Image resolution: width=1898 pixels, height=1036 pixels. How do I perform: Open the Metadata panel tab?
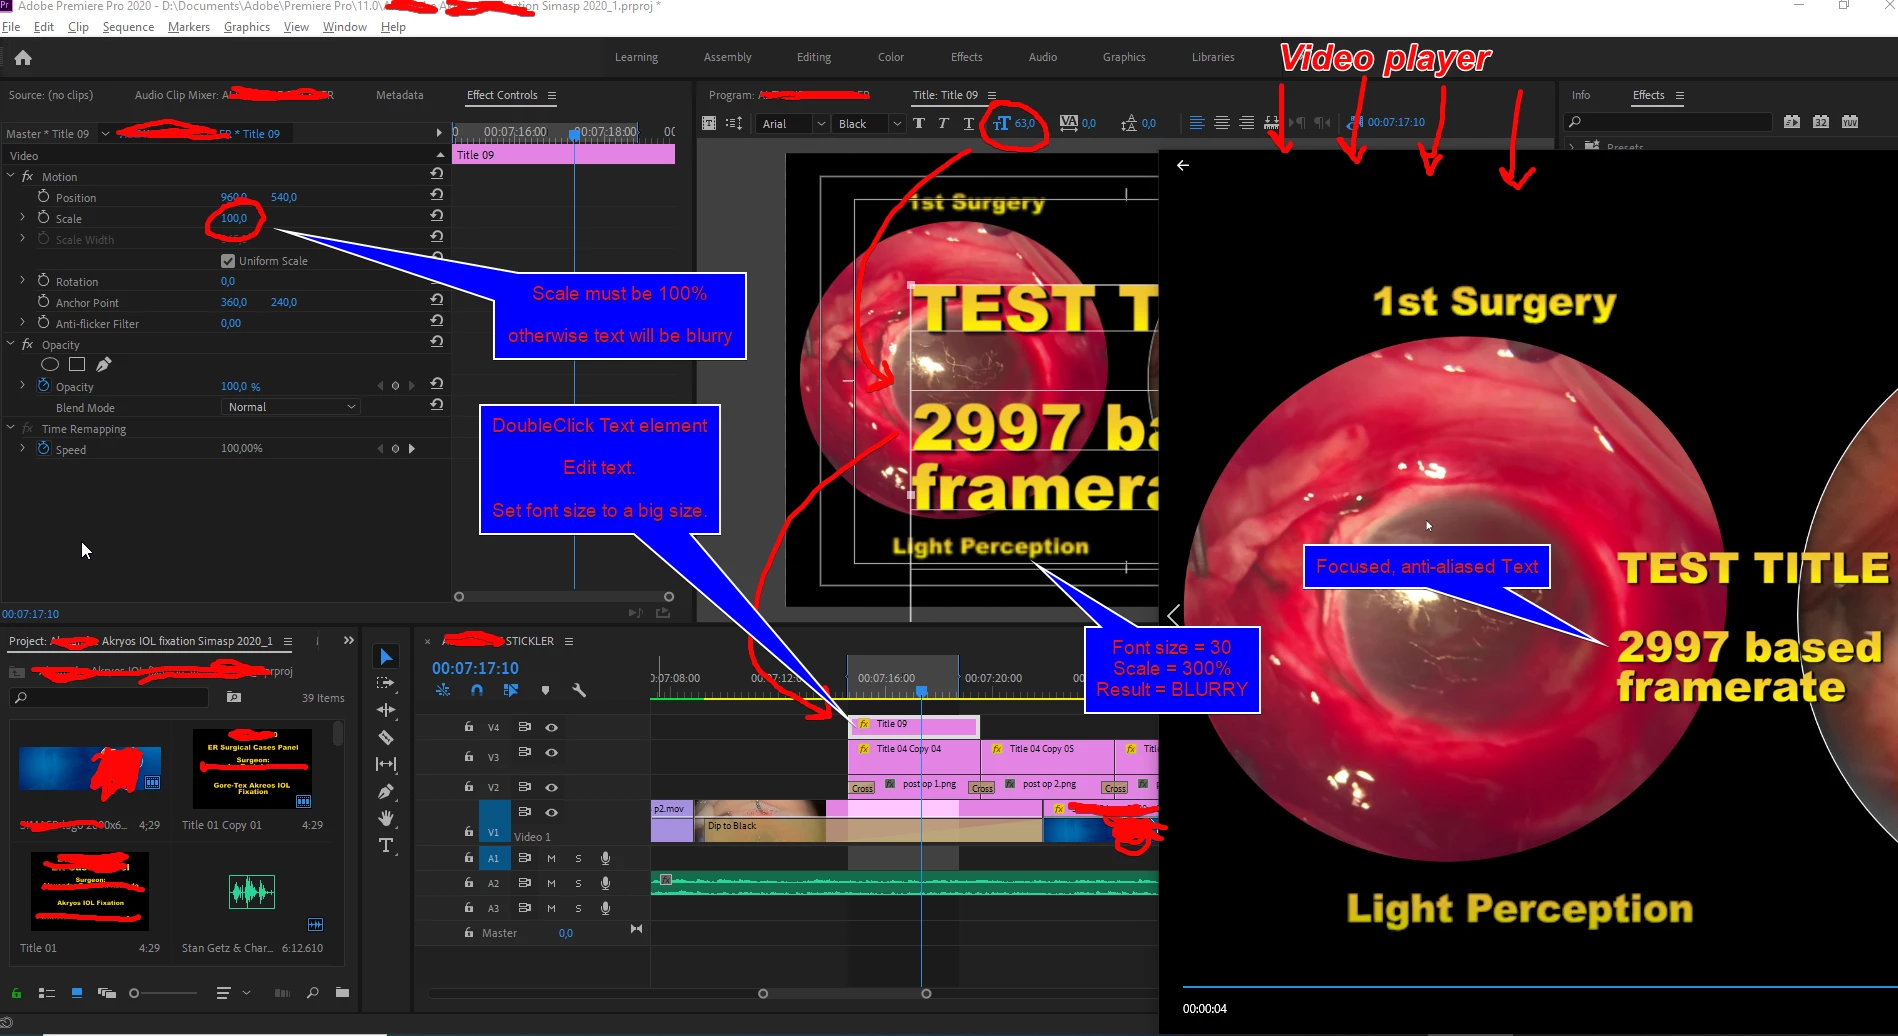pyautogui.click(x=400, y=95)
